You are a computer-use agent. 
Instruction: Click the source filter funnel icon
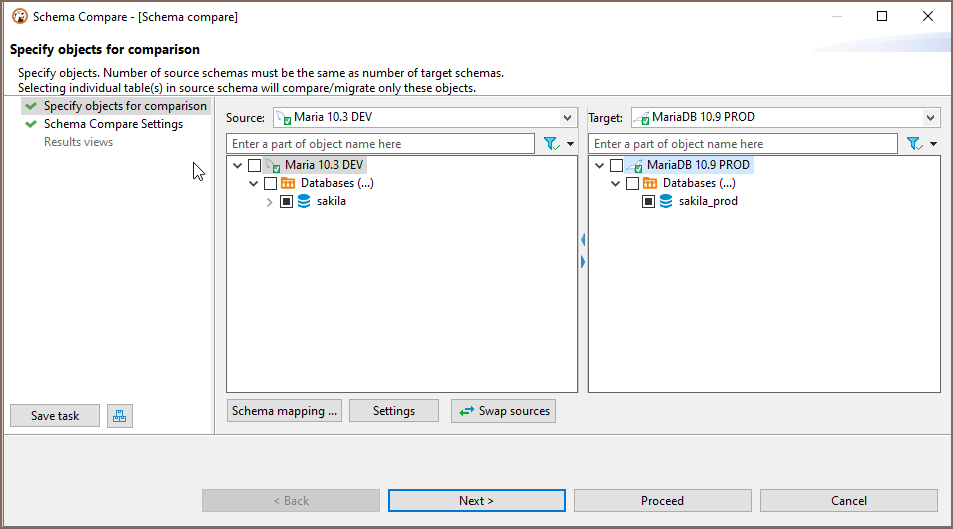[x=551, y=144]
